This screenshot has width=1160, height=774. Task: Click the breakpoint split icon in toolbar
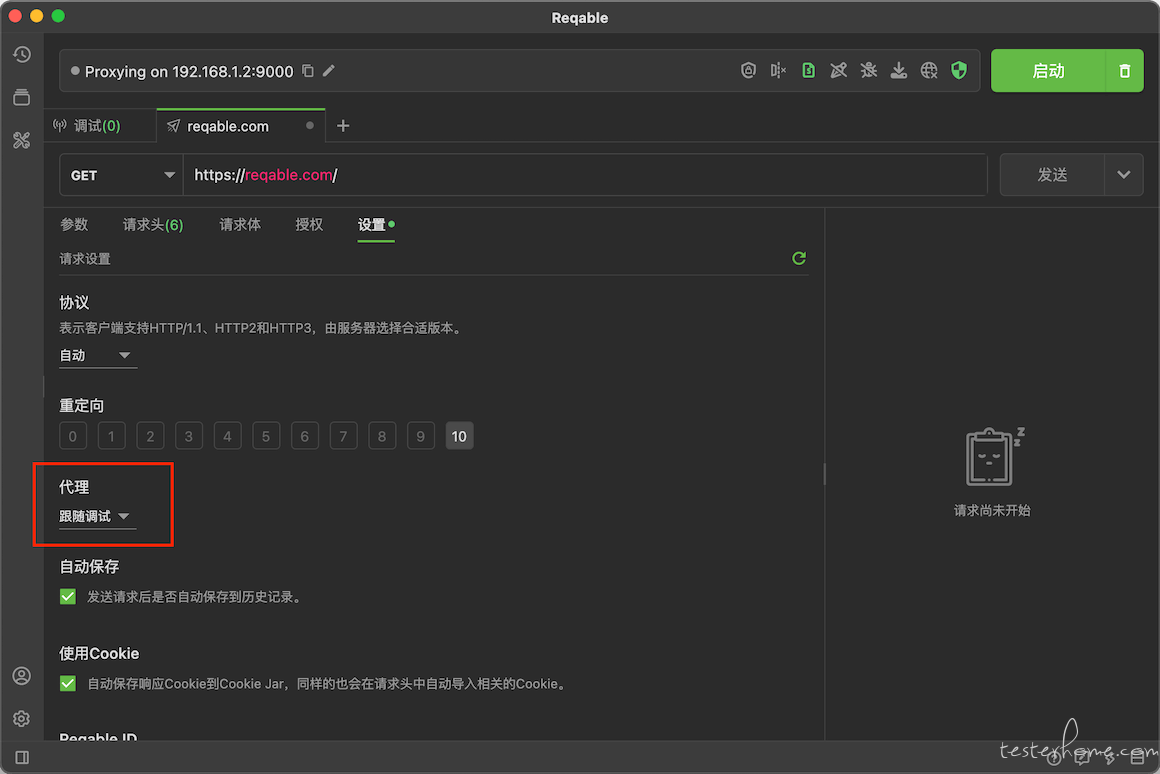[778, 71]
